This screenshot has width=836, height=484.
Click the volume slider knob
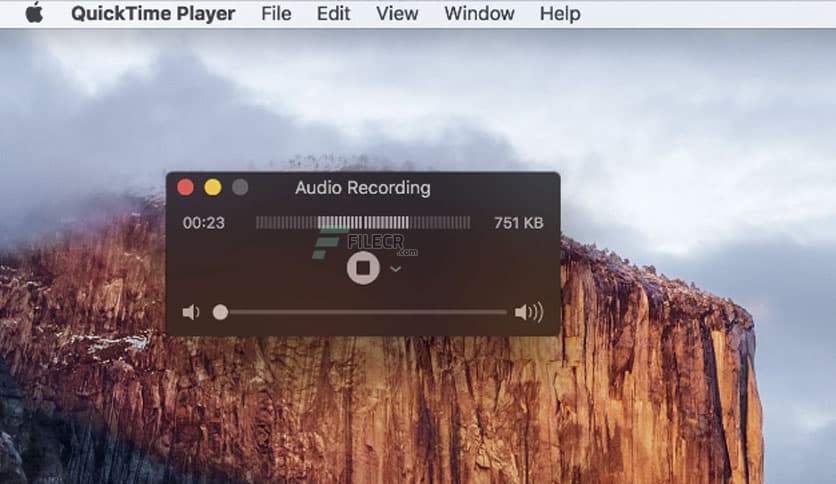point(220,312)
